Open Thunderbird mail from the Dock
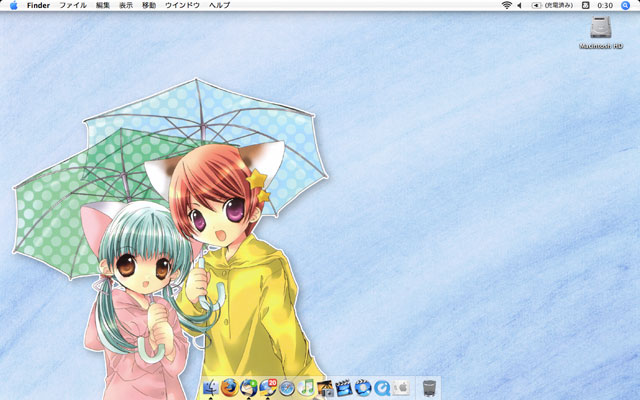Screen dimensions: 640x400 tap(249, 387)
